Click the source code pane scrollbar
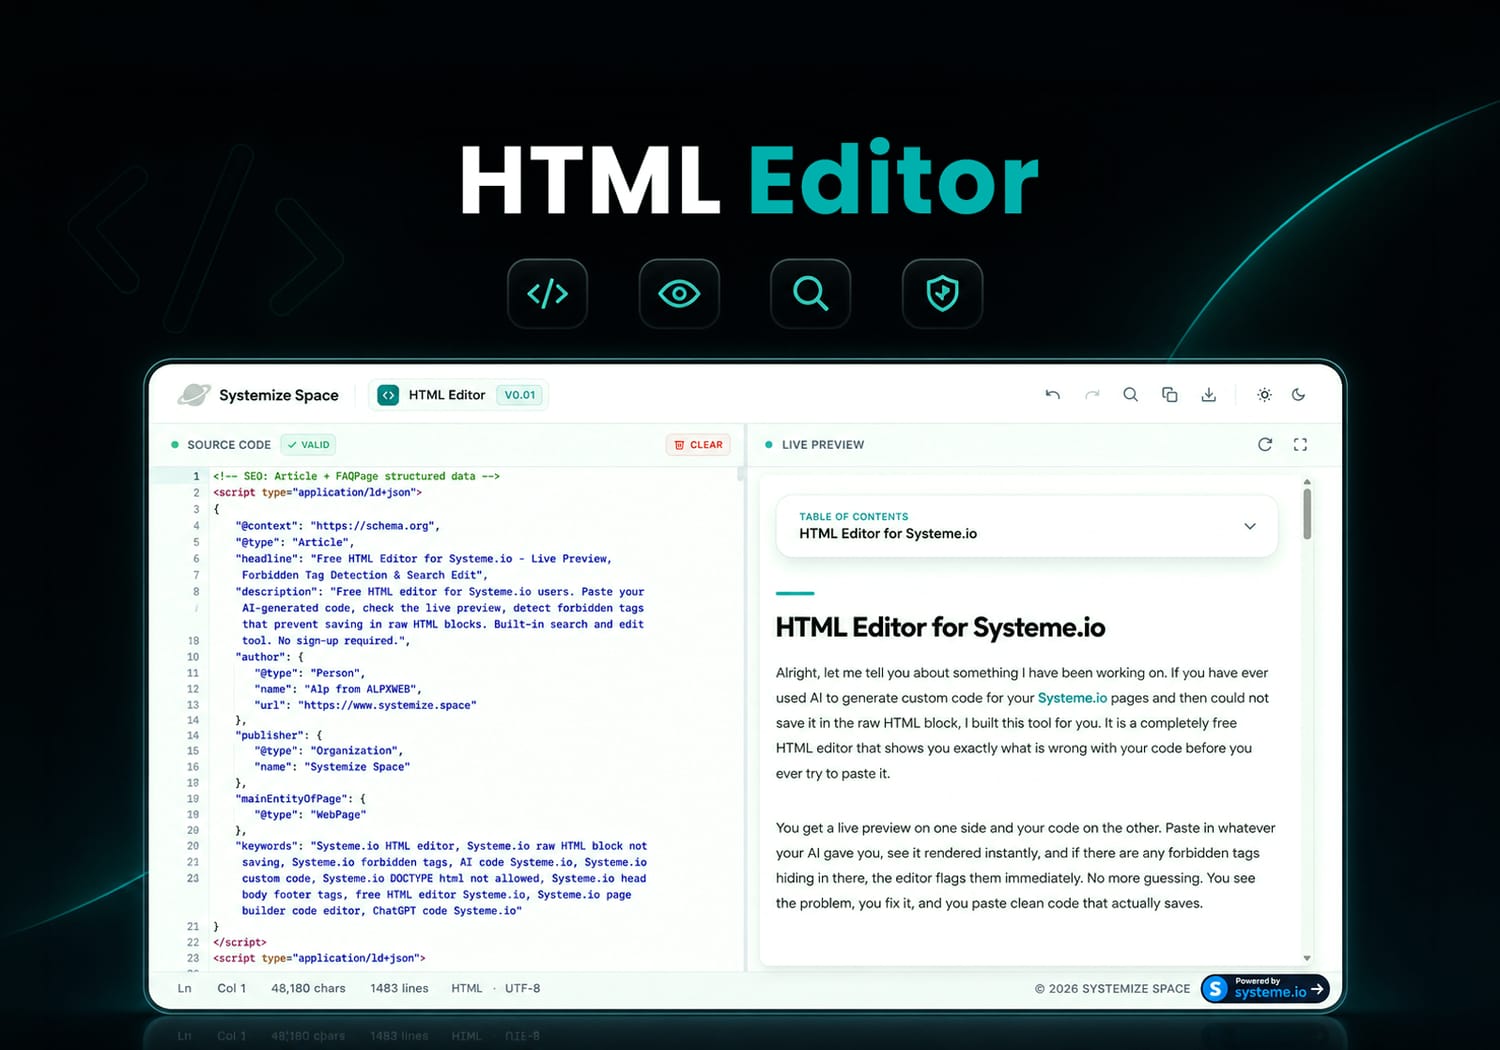The width and height of the screenshot is (1500, 1050). pos(740,475)
